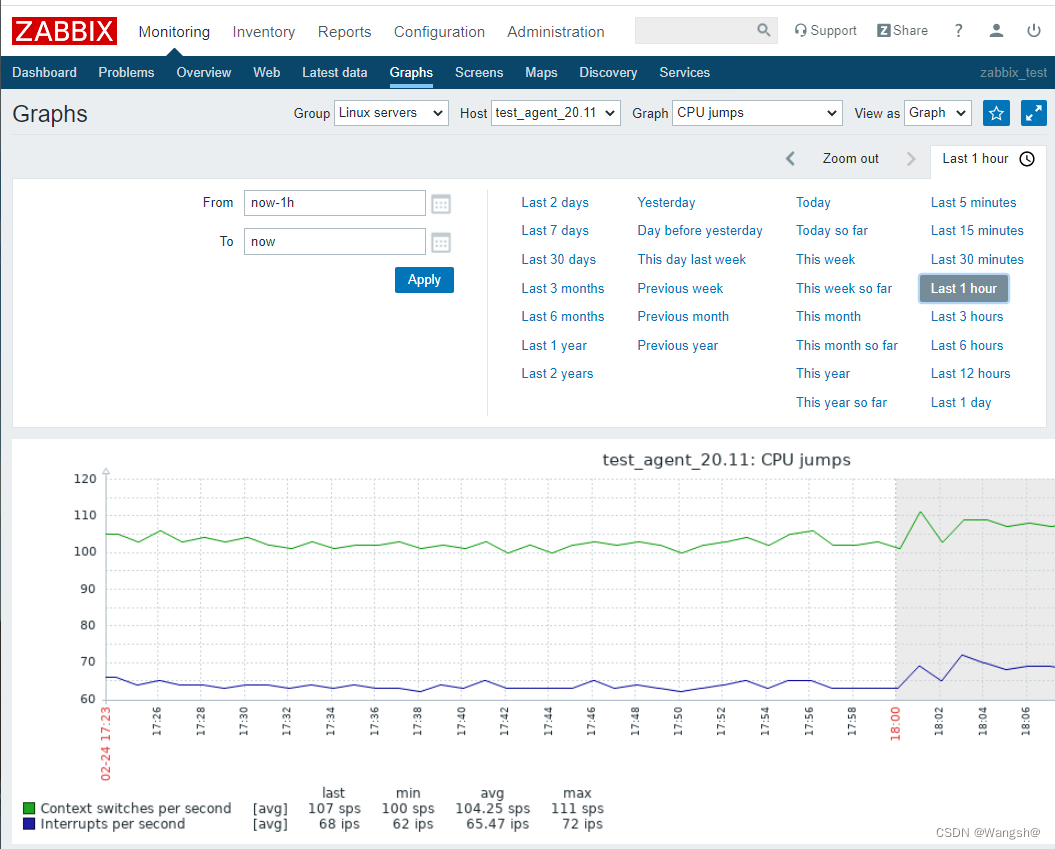Shift time range back with left arrow
The height and width of the screenshot is (849, 1055).
791,159
